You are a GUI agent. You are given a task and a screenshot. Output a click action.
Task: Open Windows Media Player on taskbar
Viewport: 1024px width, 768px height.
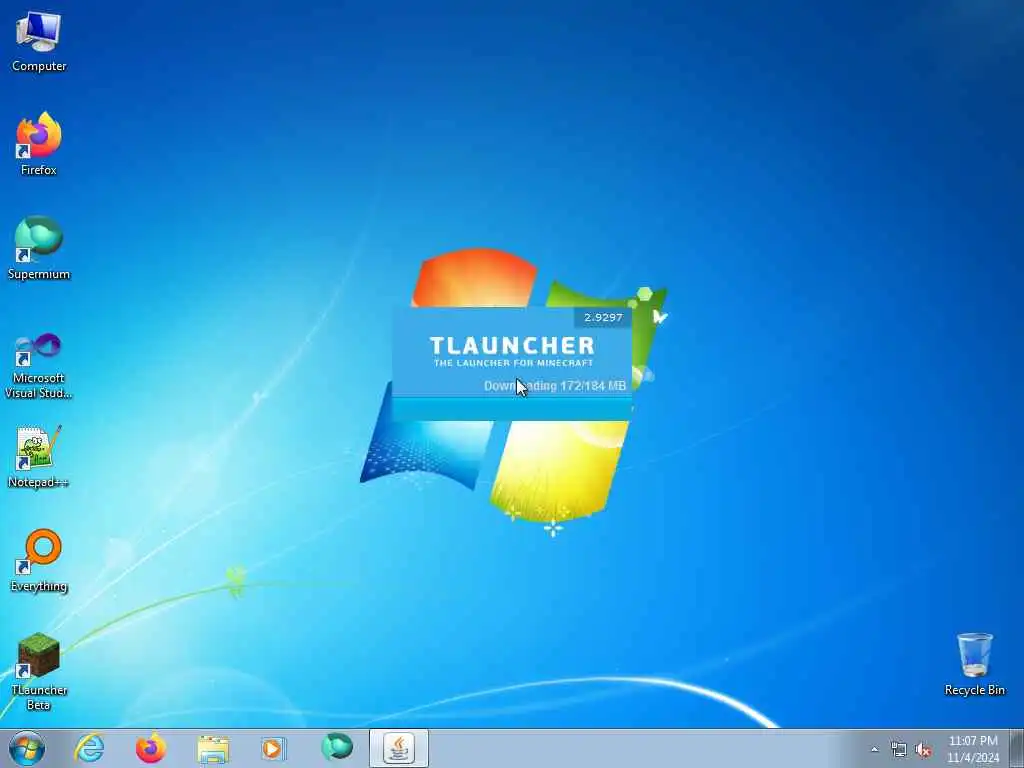click(274, 748)
